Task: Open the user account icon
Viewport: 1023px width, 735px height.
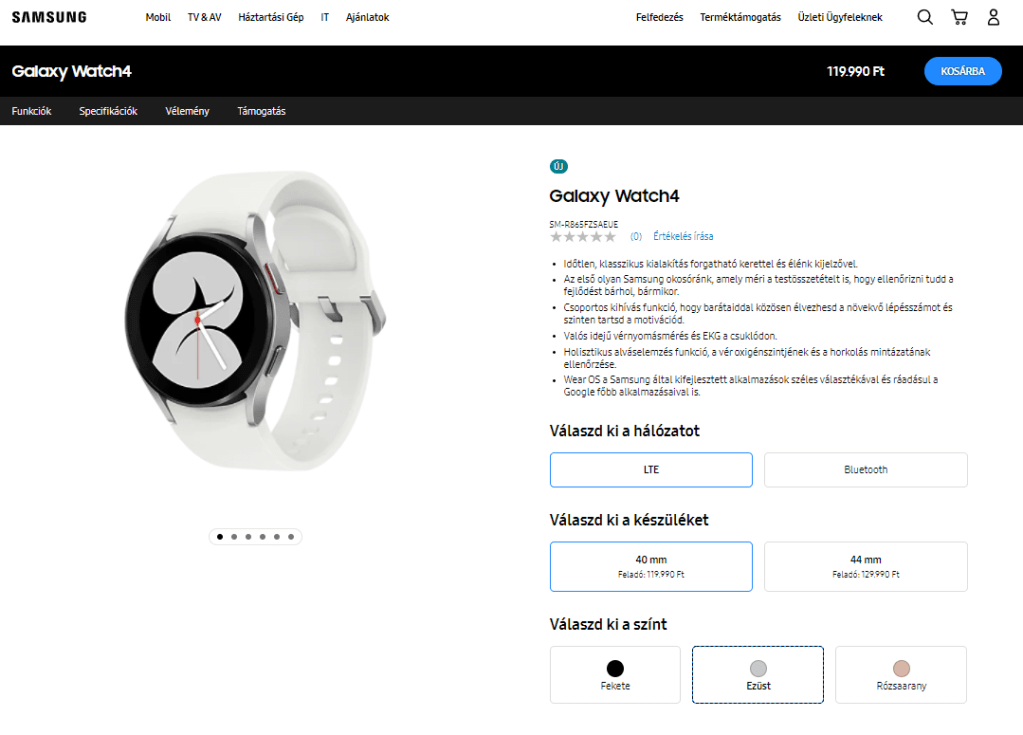Action: (x=993, y=17)
